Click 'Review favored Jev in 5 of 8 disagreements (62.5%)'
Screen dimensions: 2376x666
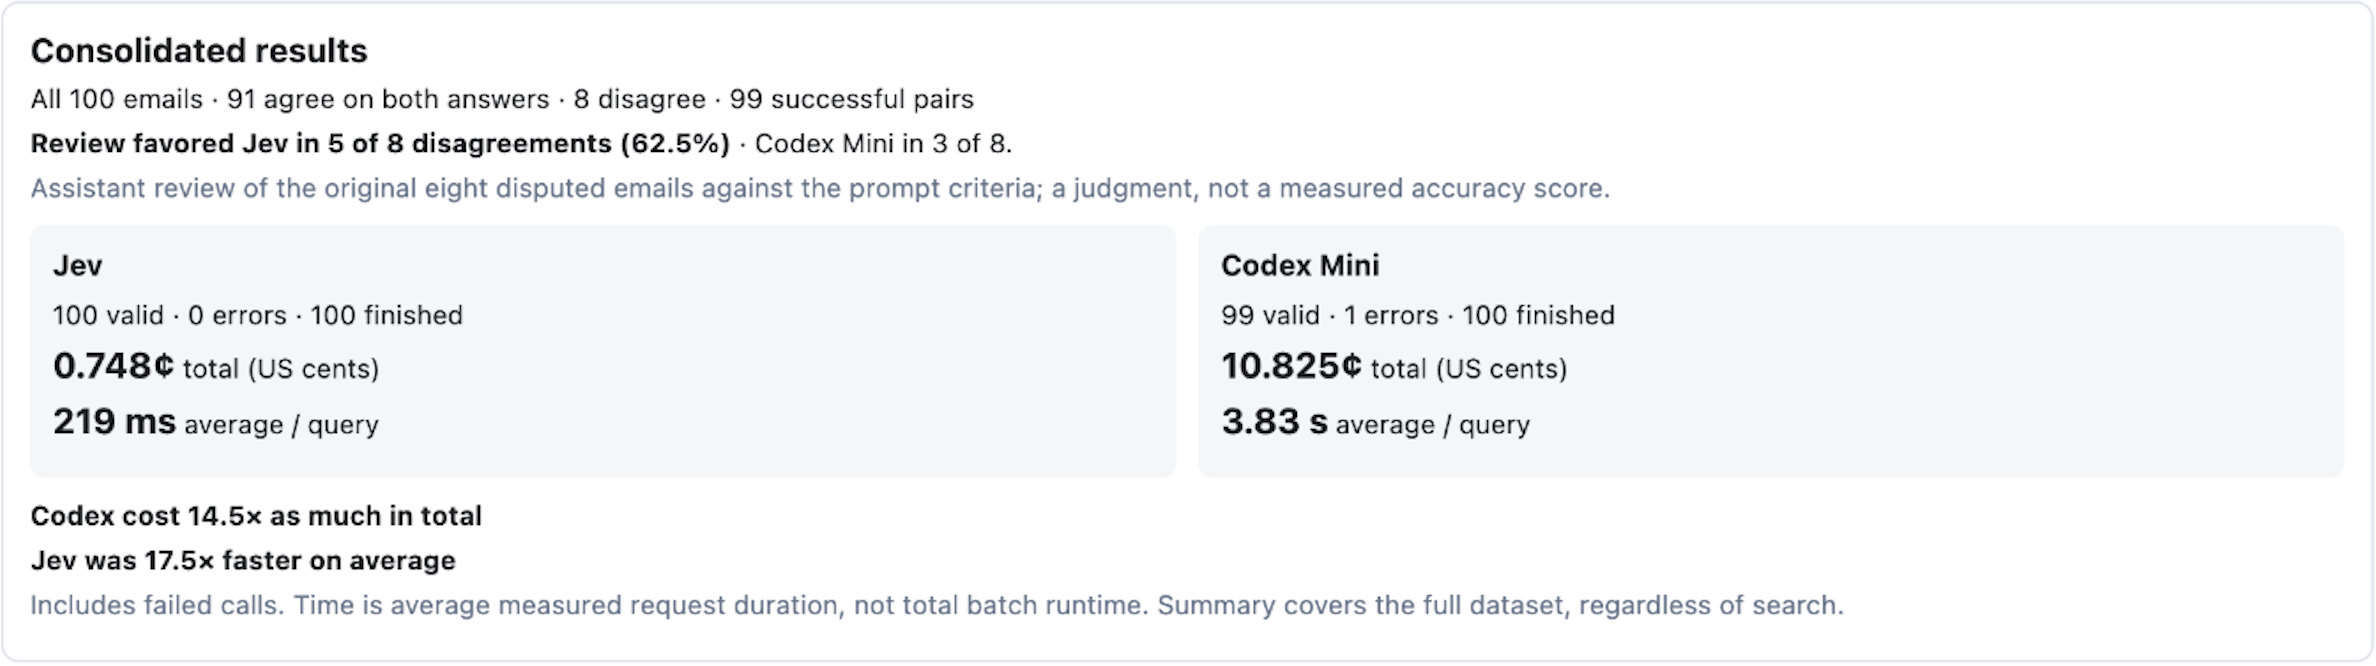(380, 144)
